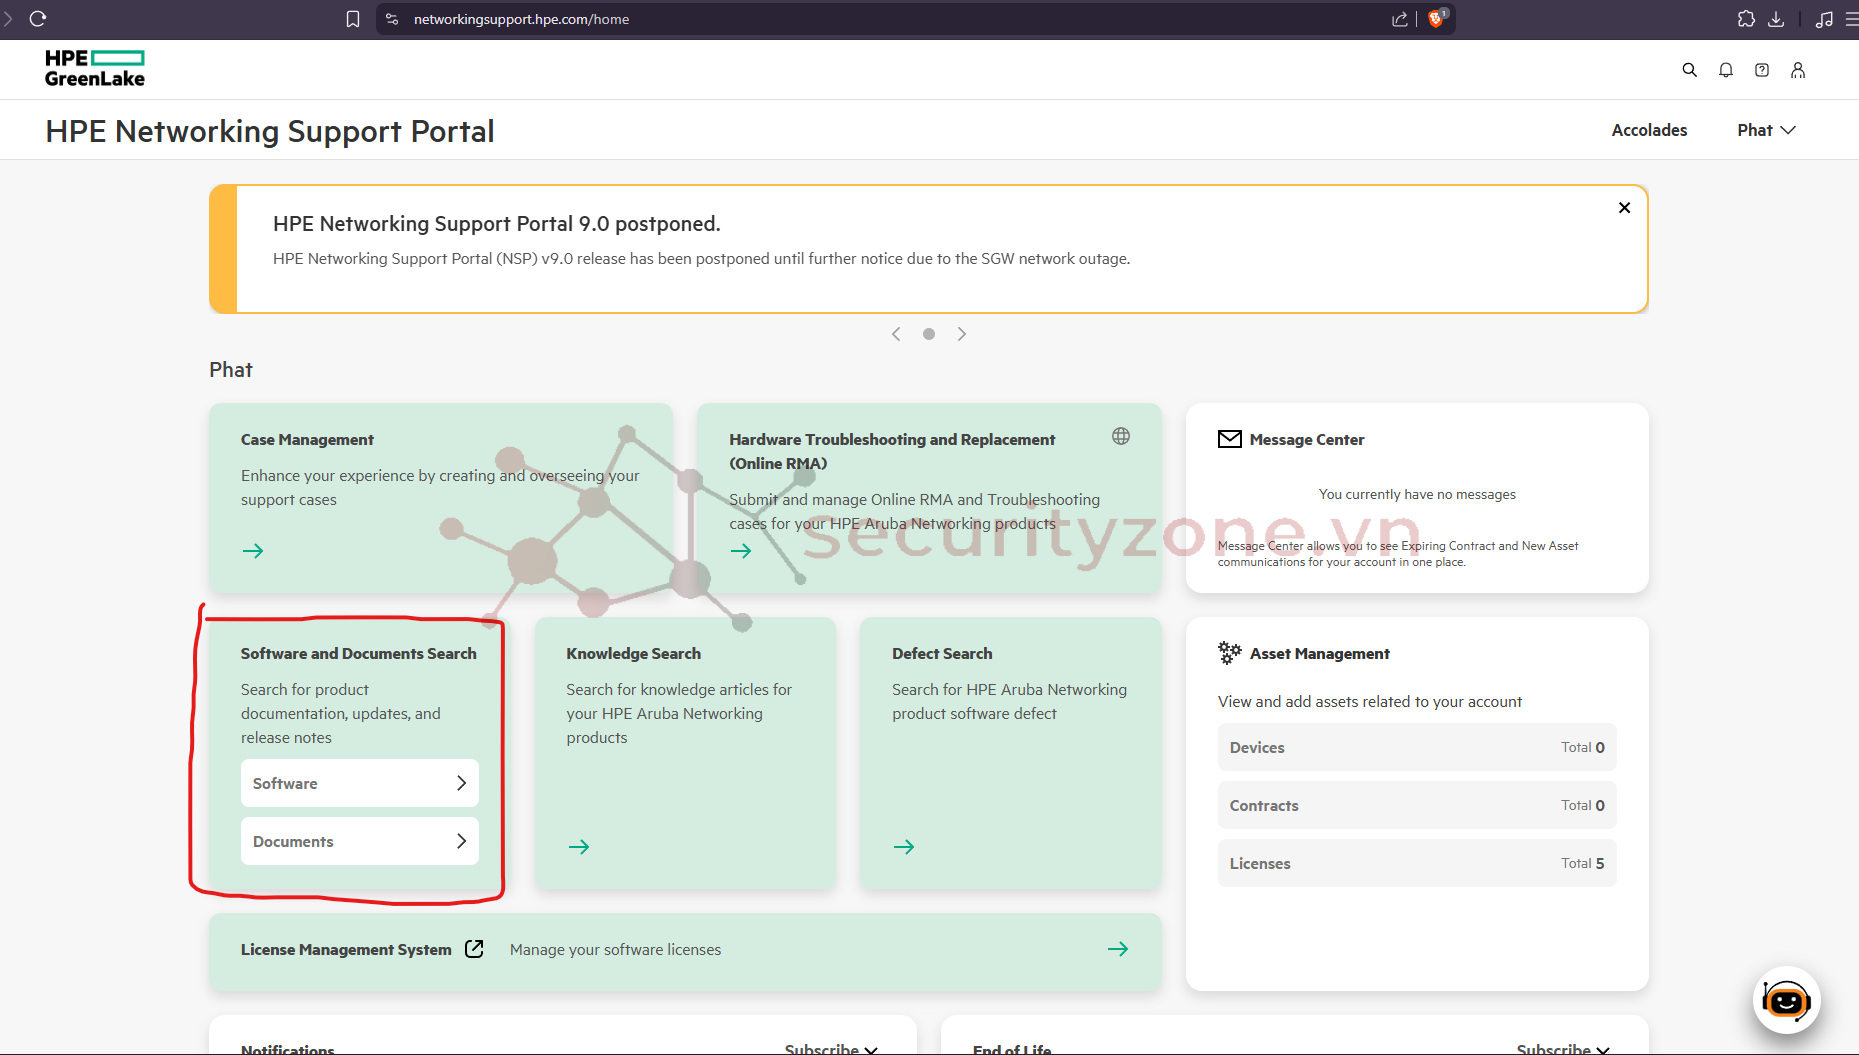This screenshot has height=1055, width=1859.
Task: Click the chatbot assistant icon
Action: [1786, 1000]
